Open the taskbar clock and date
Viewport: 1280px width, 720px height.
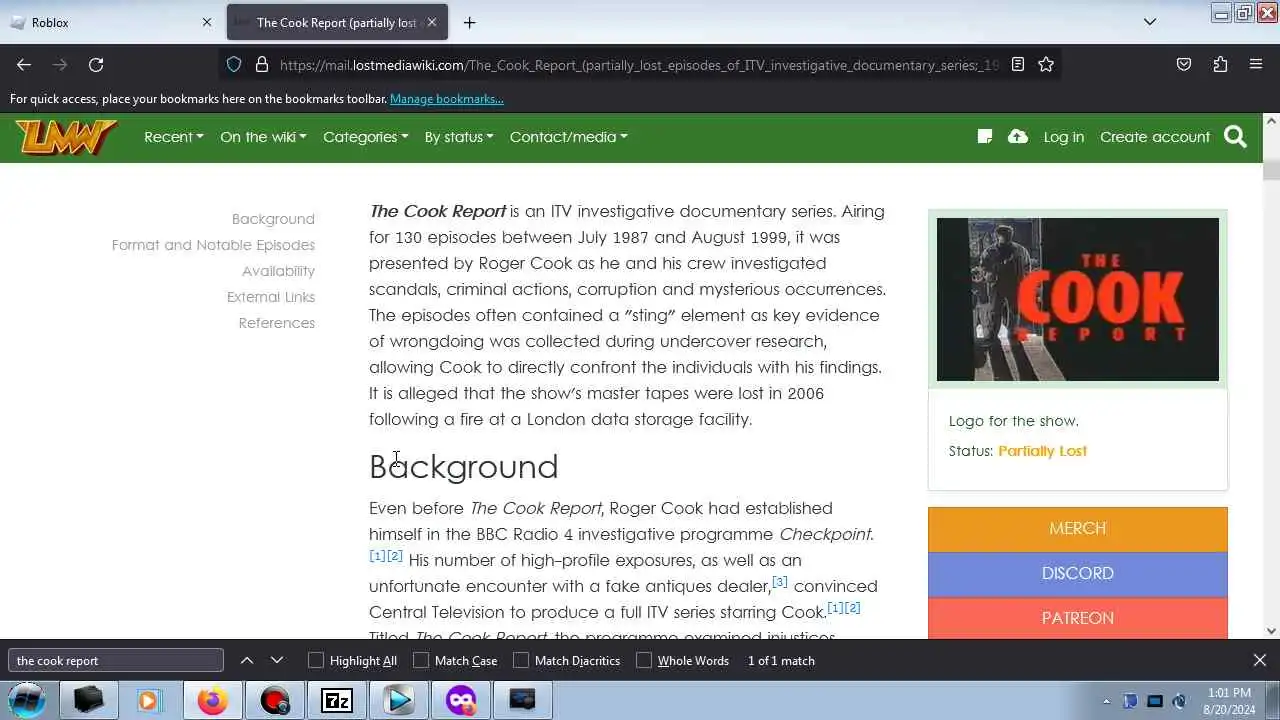click(x=1229, y=701)
